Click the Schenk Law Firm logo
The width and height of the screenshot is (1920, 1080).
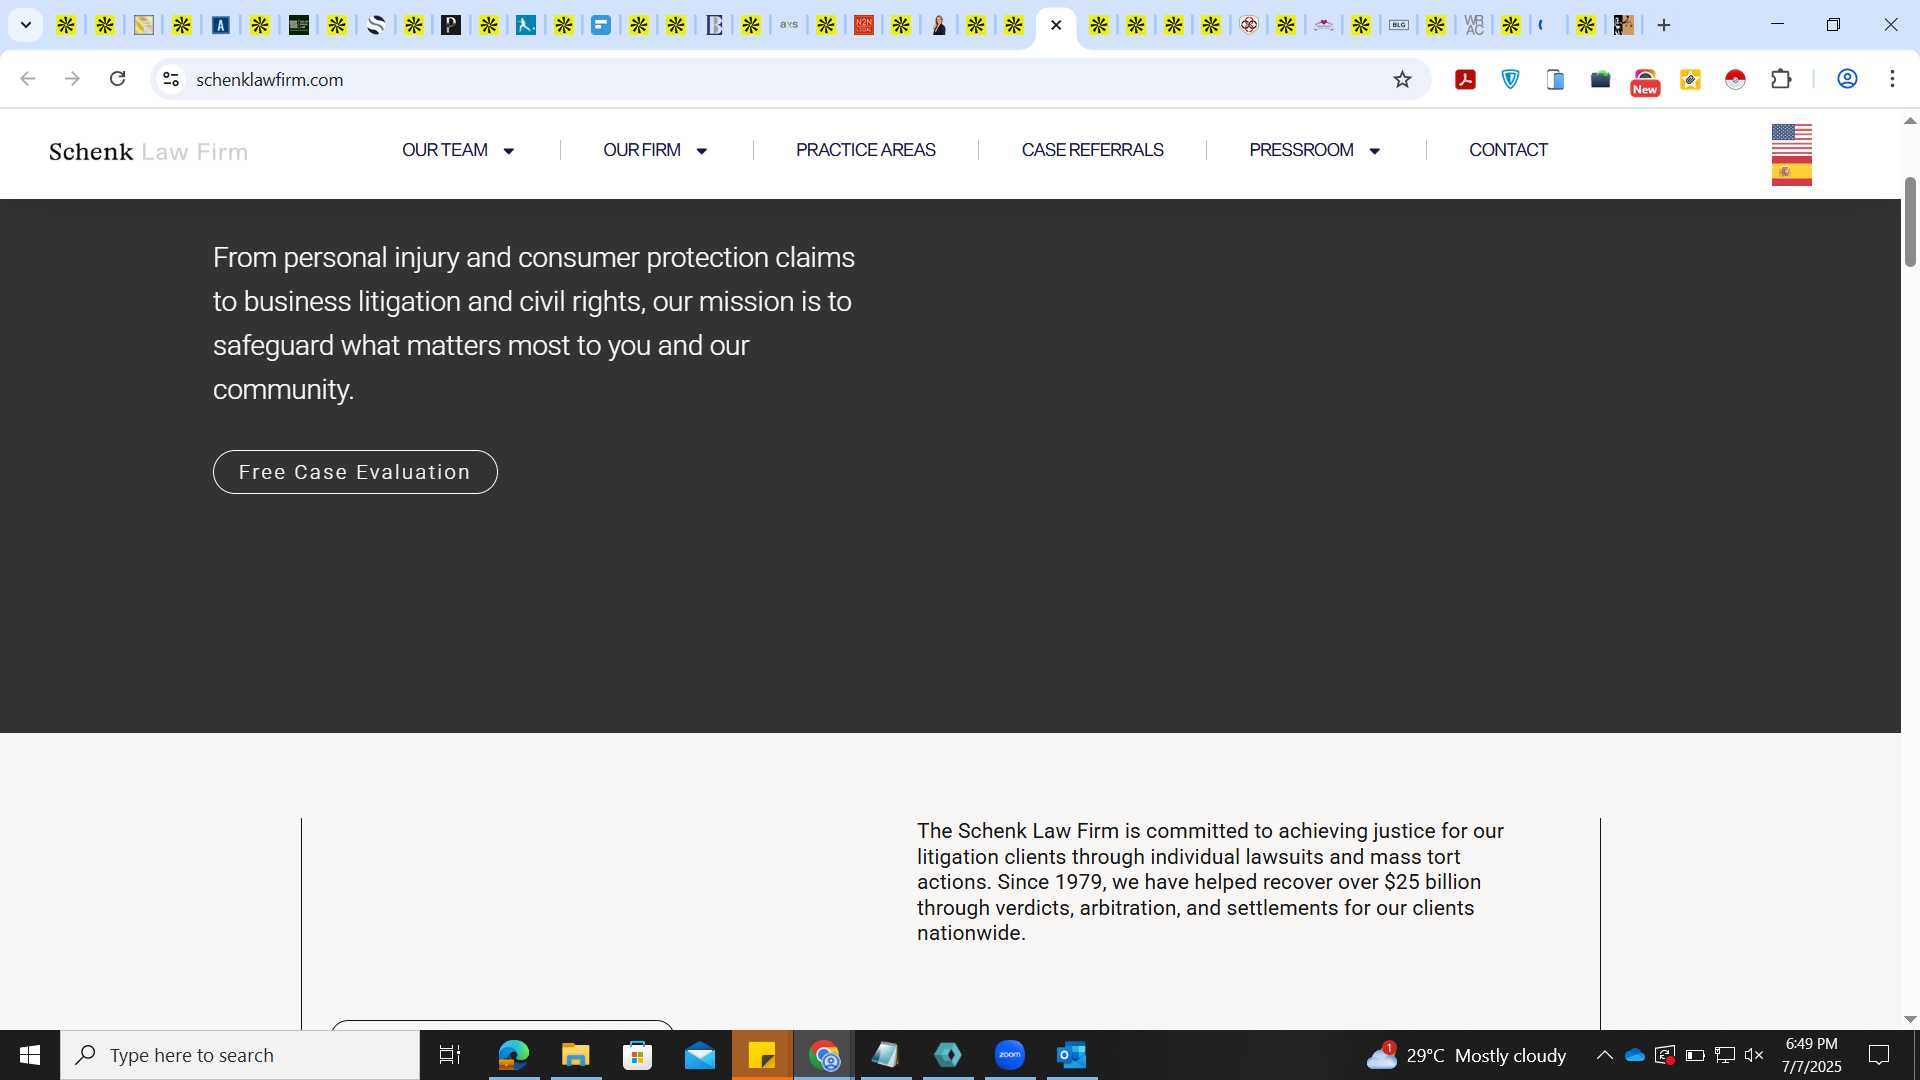coord(148,152)
